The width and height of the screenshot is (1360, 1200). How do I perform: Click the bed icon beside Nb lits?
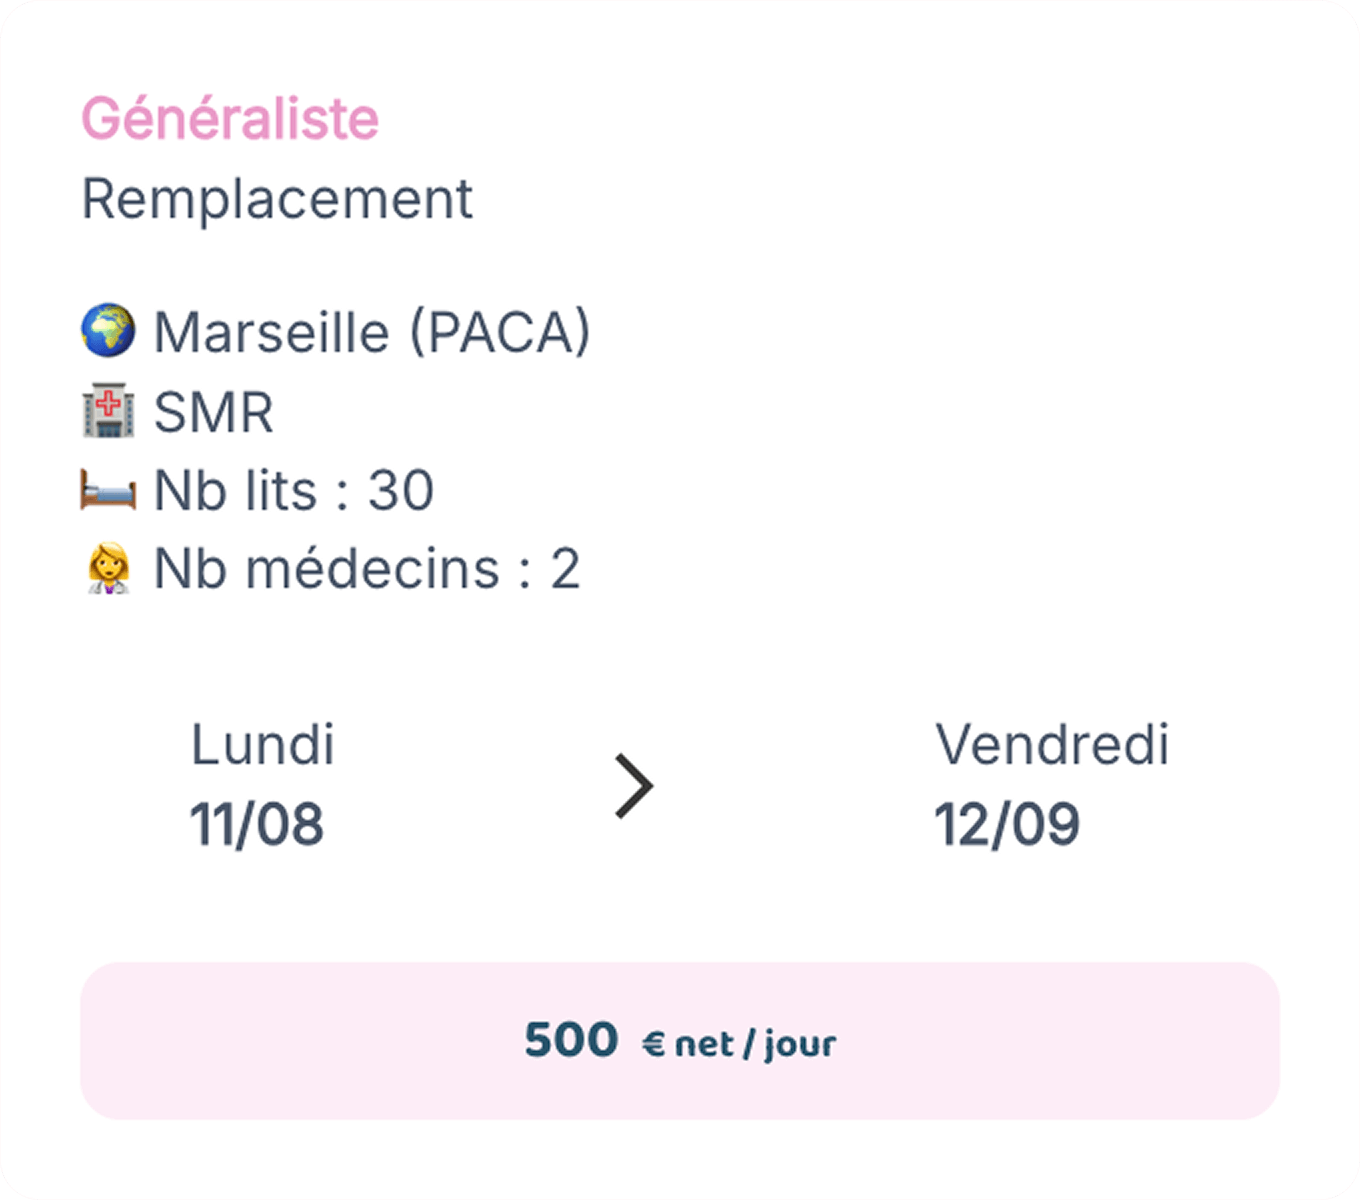[108, 490]
